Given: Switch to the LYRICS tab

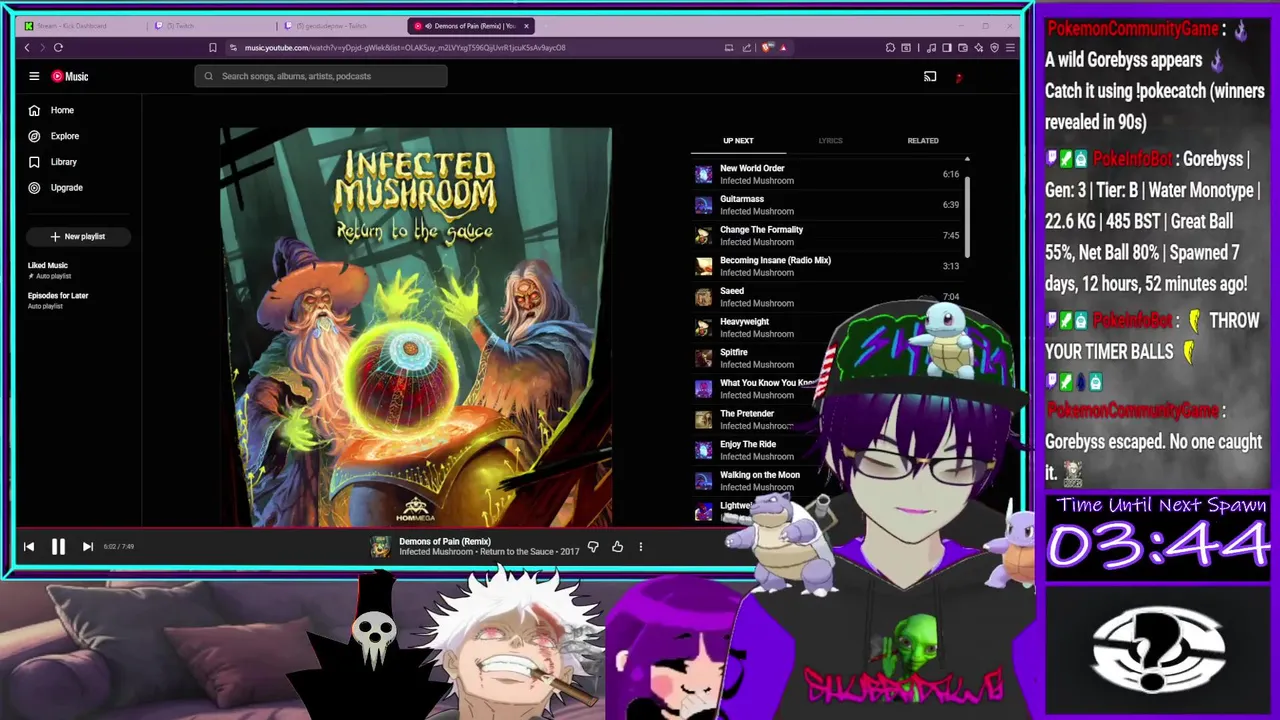Looking at the screenshot, I should point(830,141).
